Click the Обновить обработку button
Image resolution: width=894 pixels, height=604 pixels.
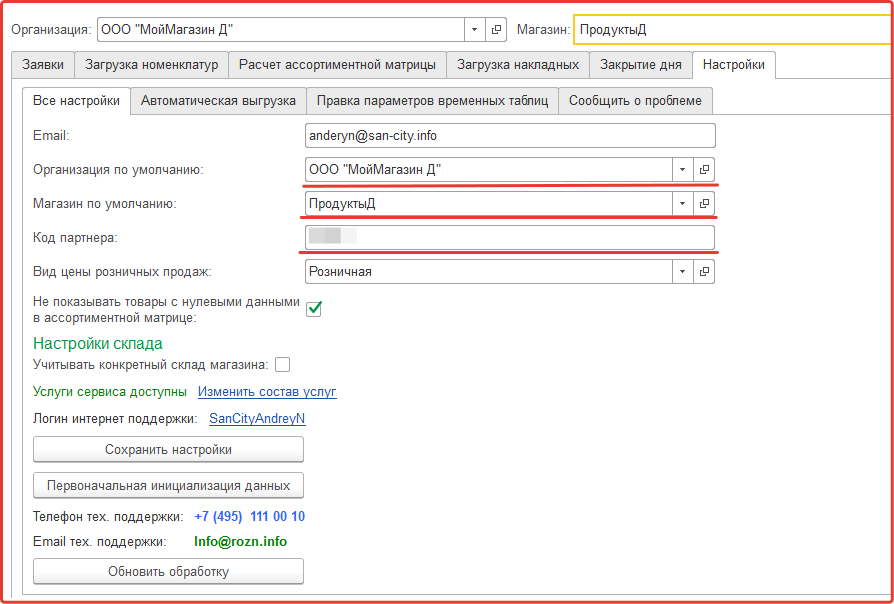click(x=168, y=571)
